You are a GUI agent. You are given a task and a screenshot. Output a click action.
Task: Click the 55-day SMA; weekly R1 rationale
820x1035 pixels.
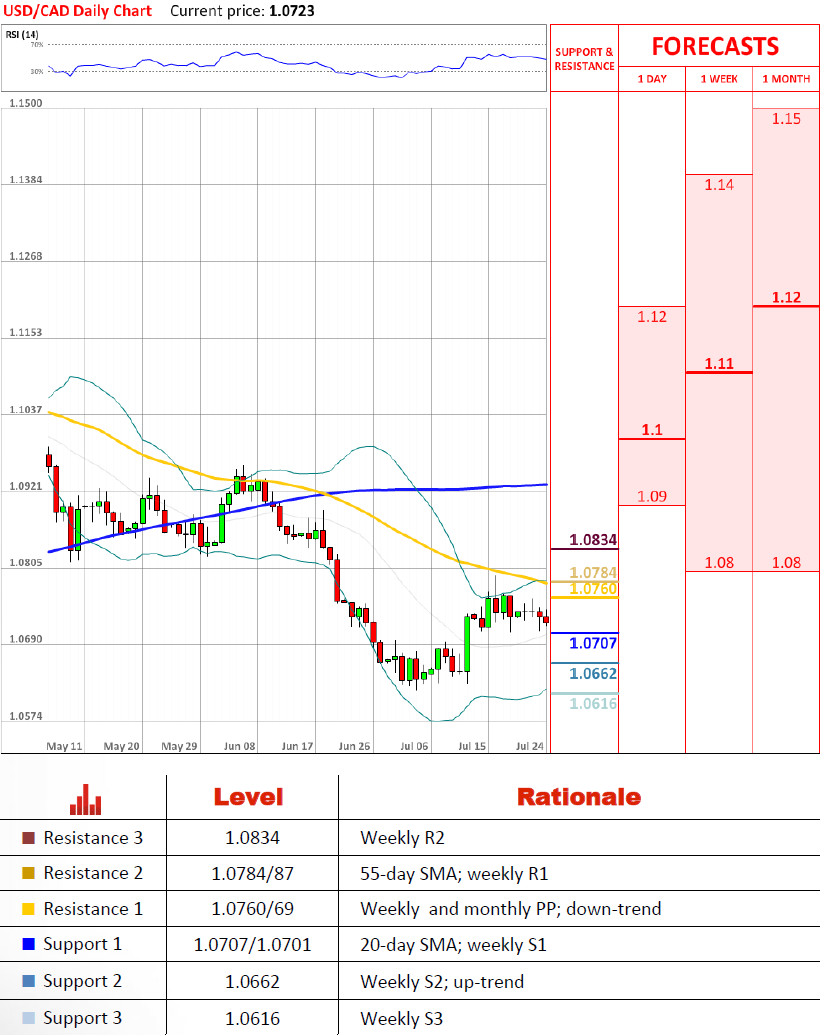[454, 874]
